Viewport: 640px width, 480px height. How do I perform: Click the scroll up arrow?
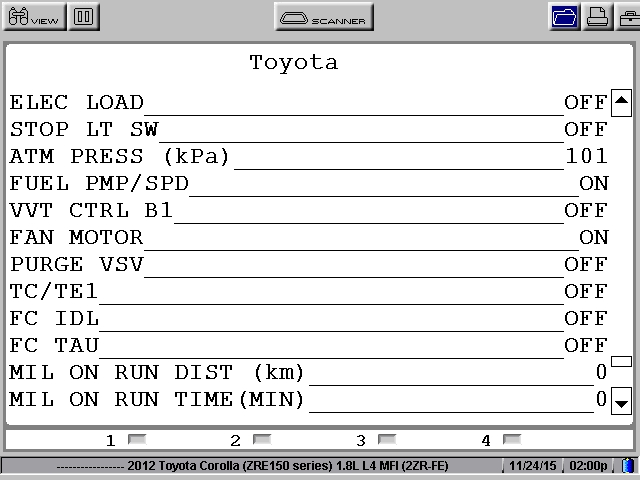621,102
